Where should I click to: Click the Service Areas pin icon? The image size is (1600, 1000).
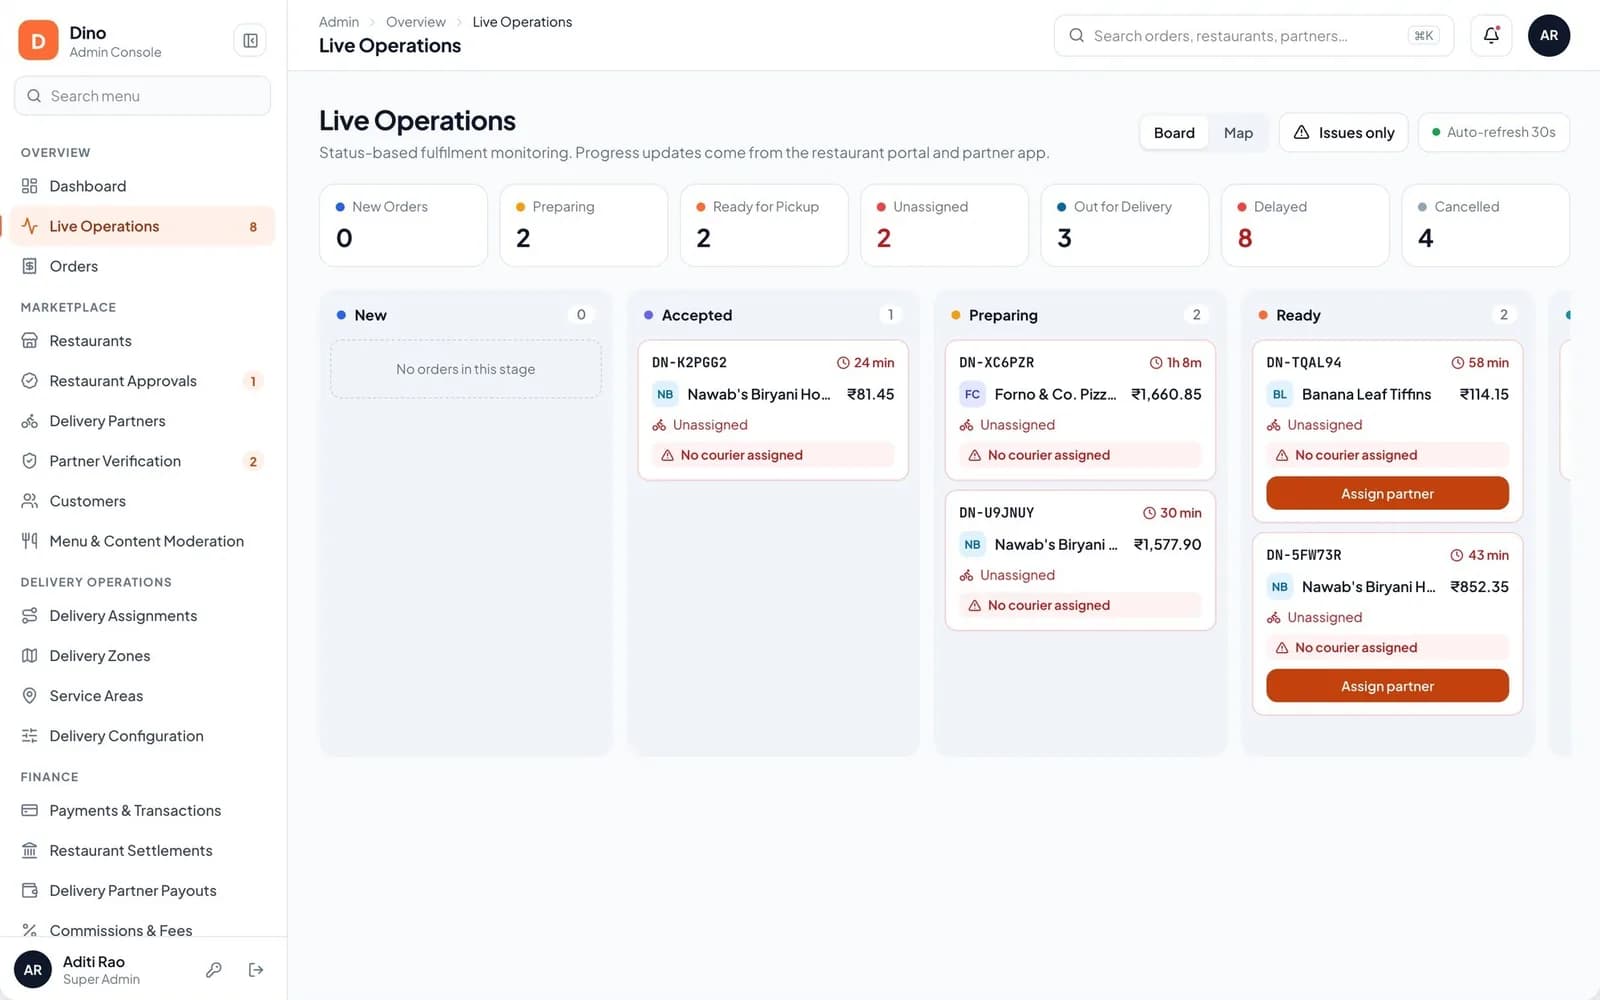[x=30, y=696]
